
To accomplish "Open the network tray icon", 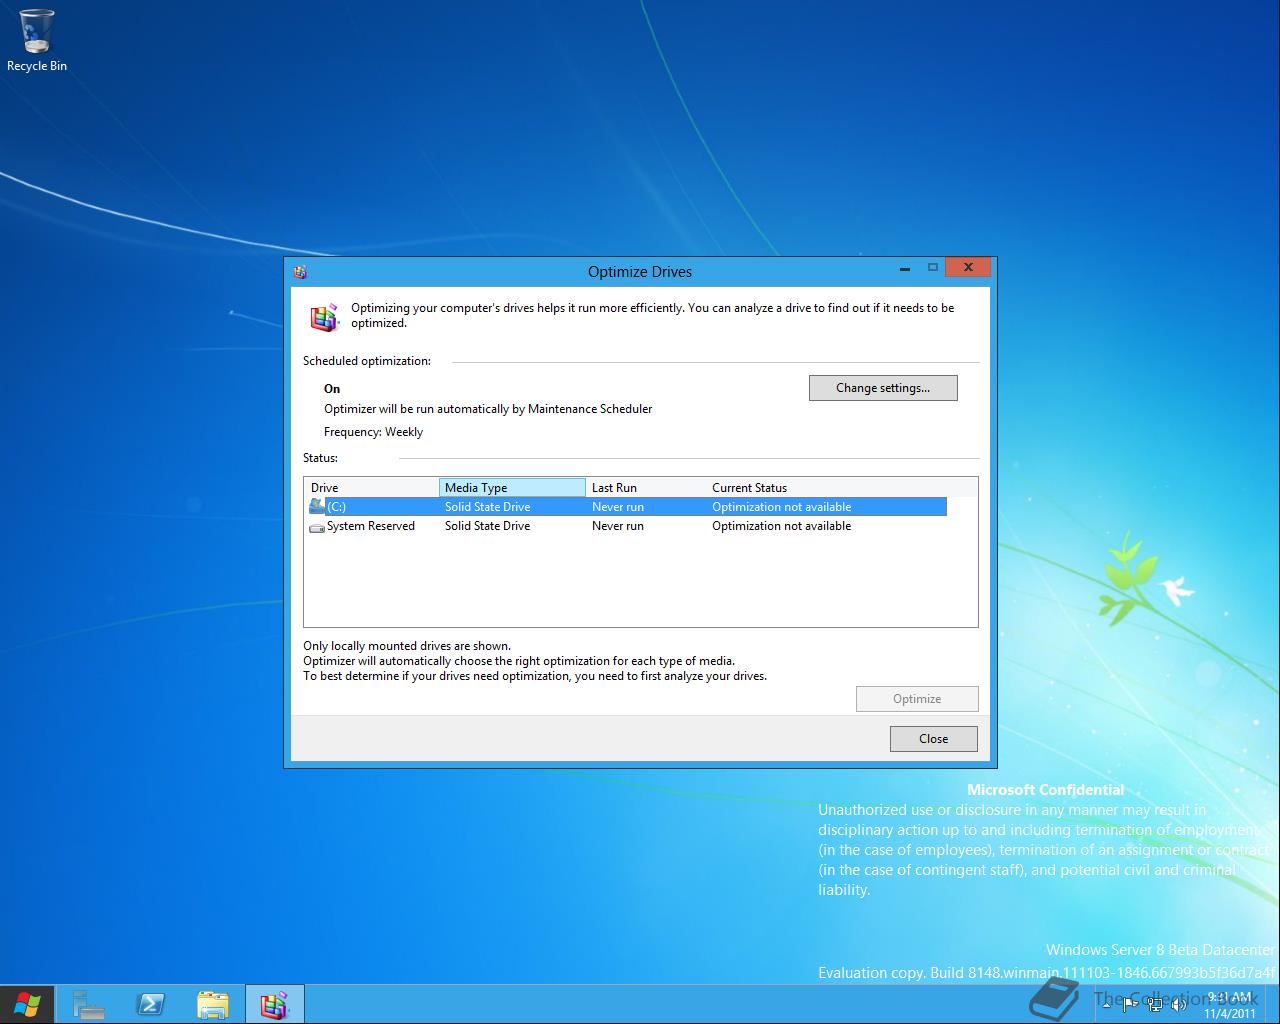I will (1155, 1004).
